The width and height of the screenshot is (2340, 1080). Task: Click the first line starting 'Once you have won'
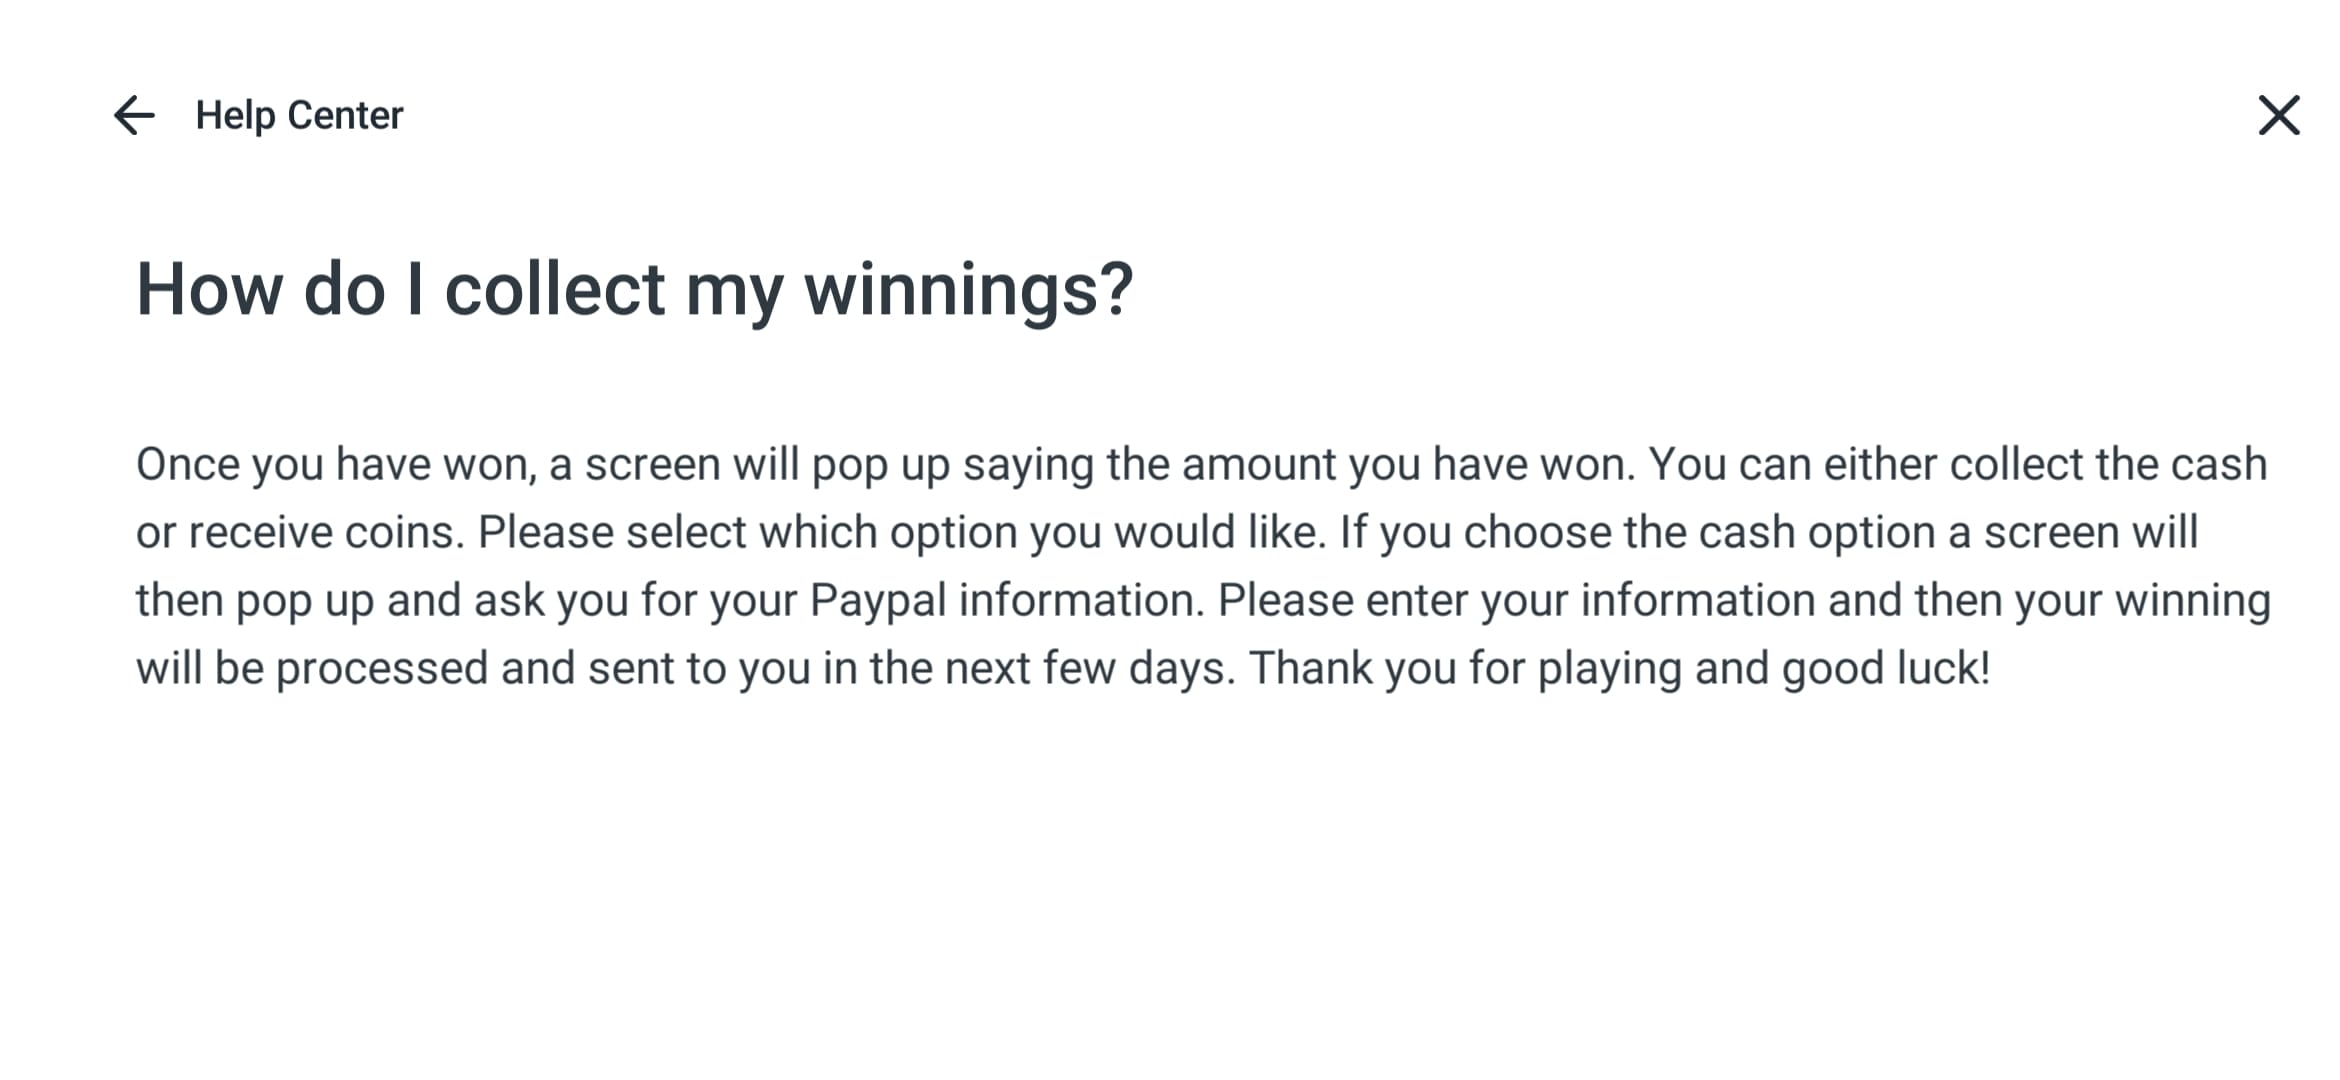click(1201, 465)
